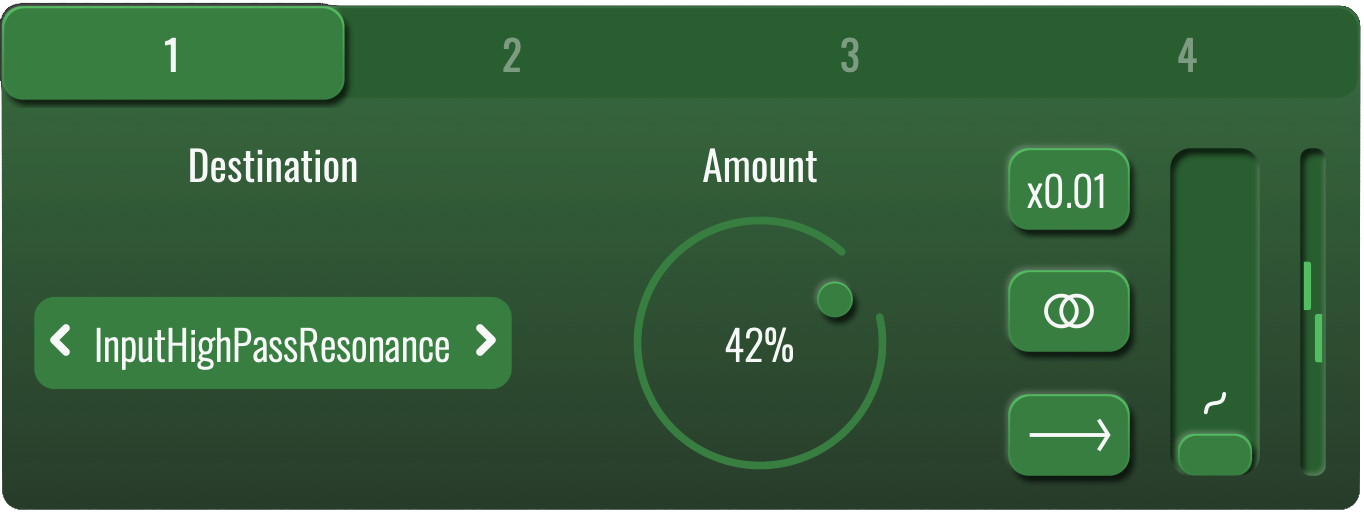Click the lower green segment in level meter

[1319, 338]
